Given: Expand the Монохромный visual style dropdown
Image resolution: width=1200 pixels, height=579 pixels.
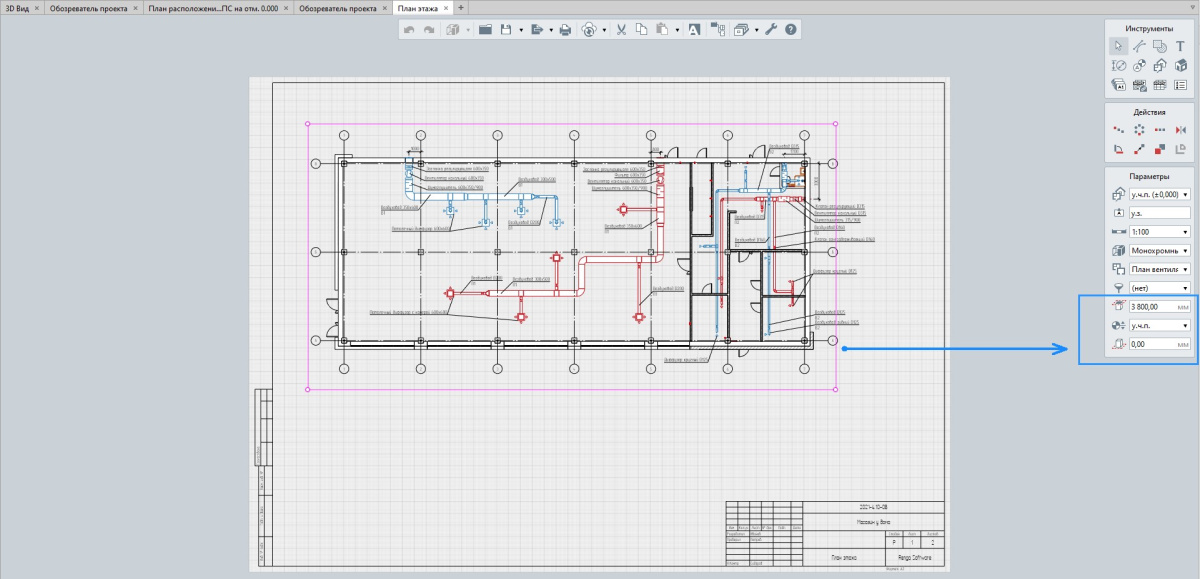Looking at the screenshot, I should (1160, 249).
